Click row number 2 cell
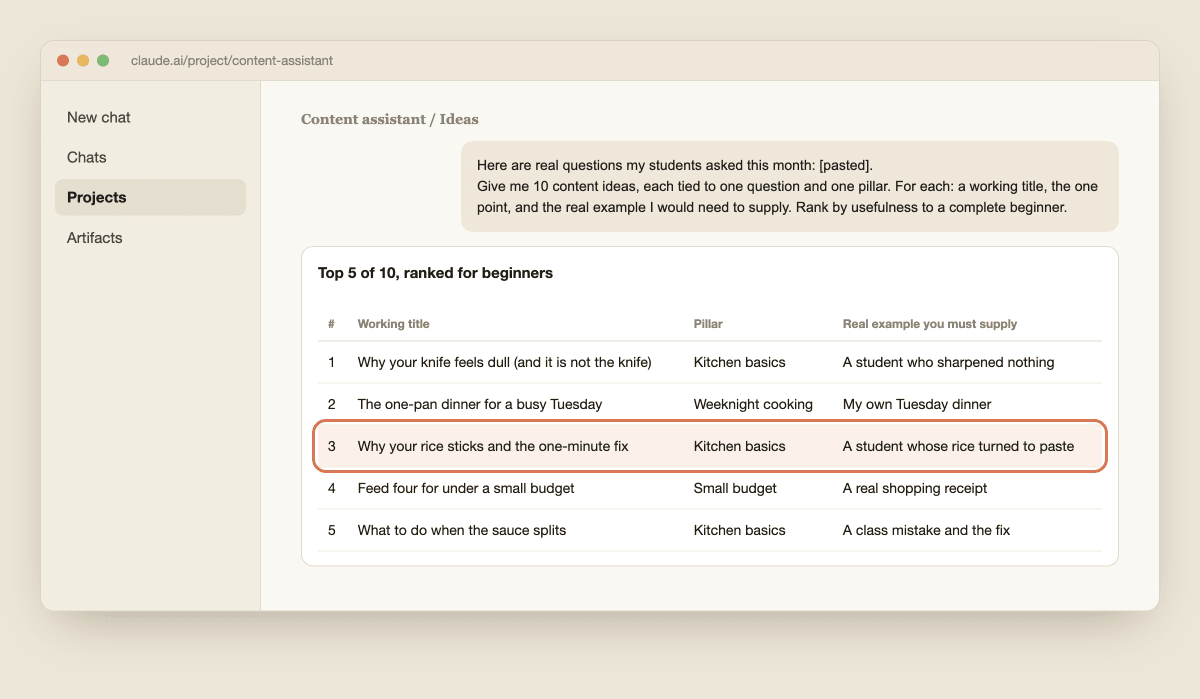 [332, 404]
